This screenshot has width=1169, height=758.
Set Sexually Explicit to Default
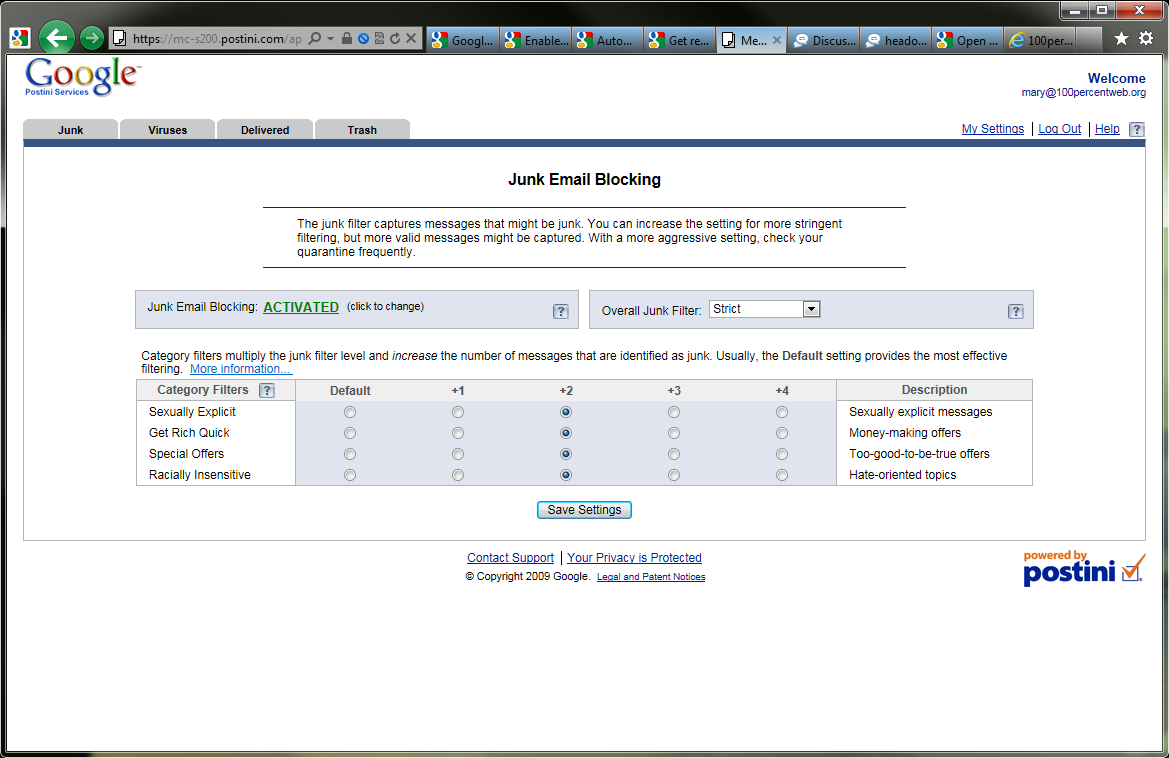pyautogui.click(x=350, y=412)
